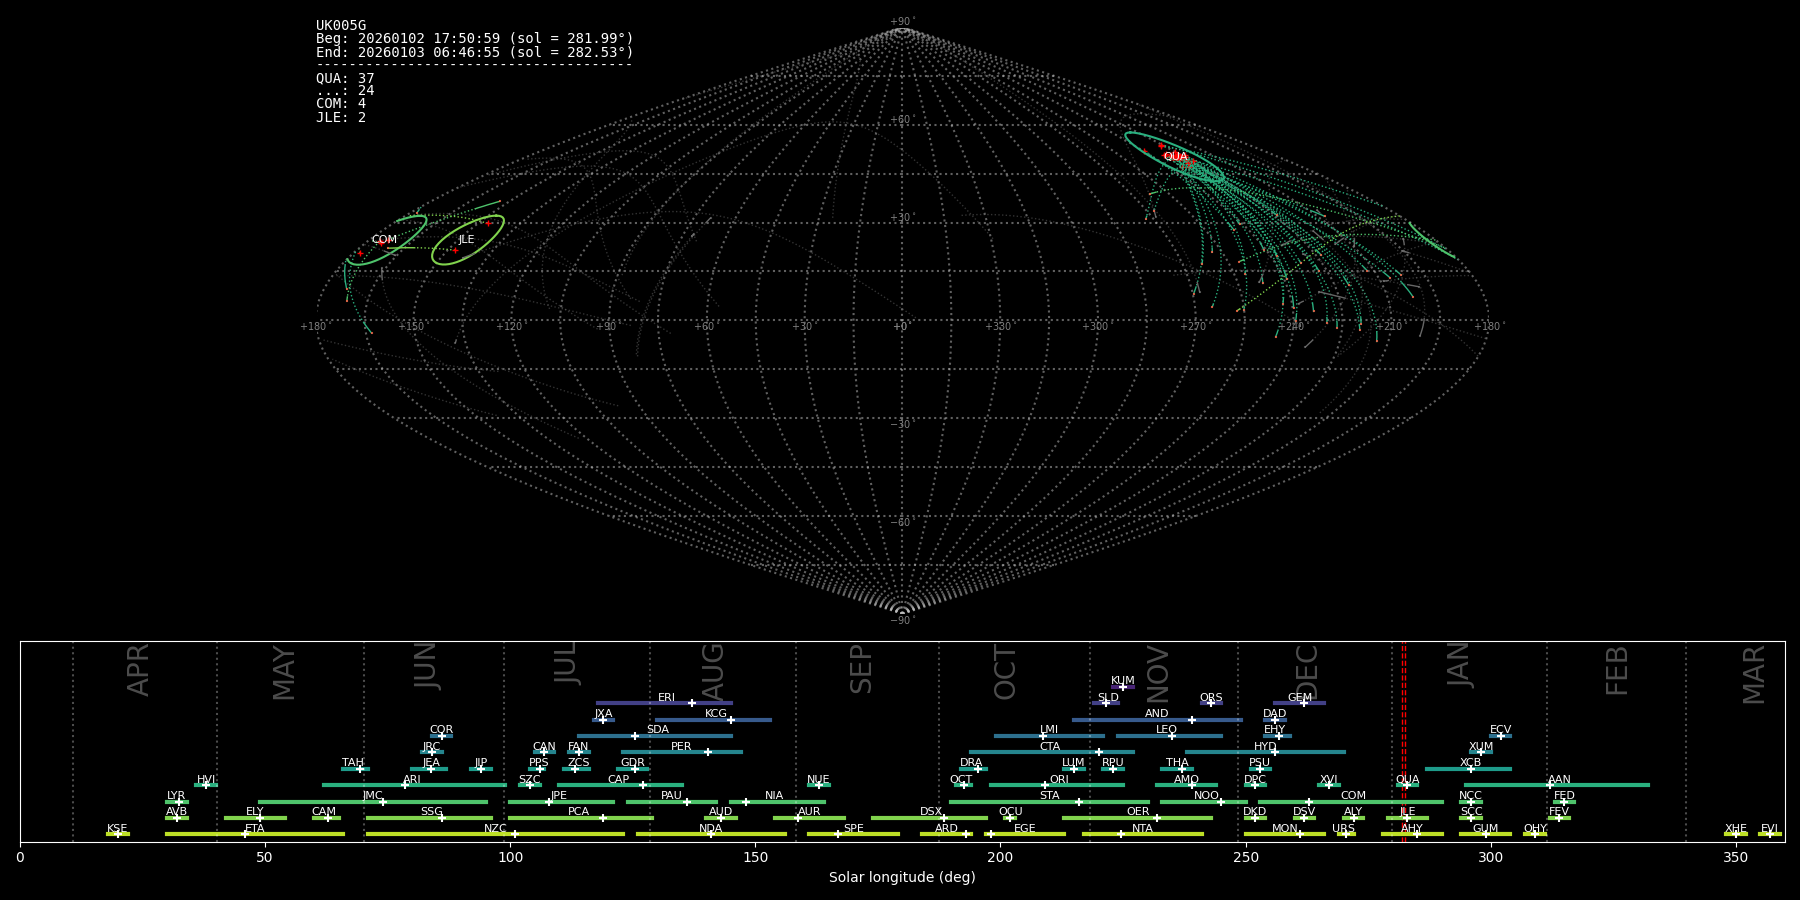Screen dimensions: 1800x900
Task: Click the red dashed current solar longitude line
Action: (1403, 740)
